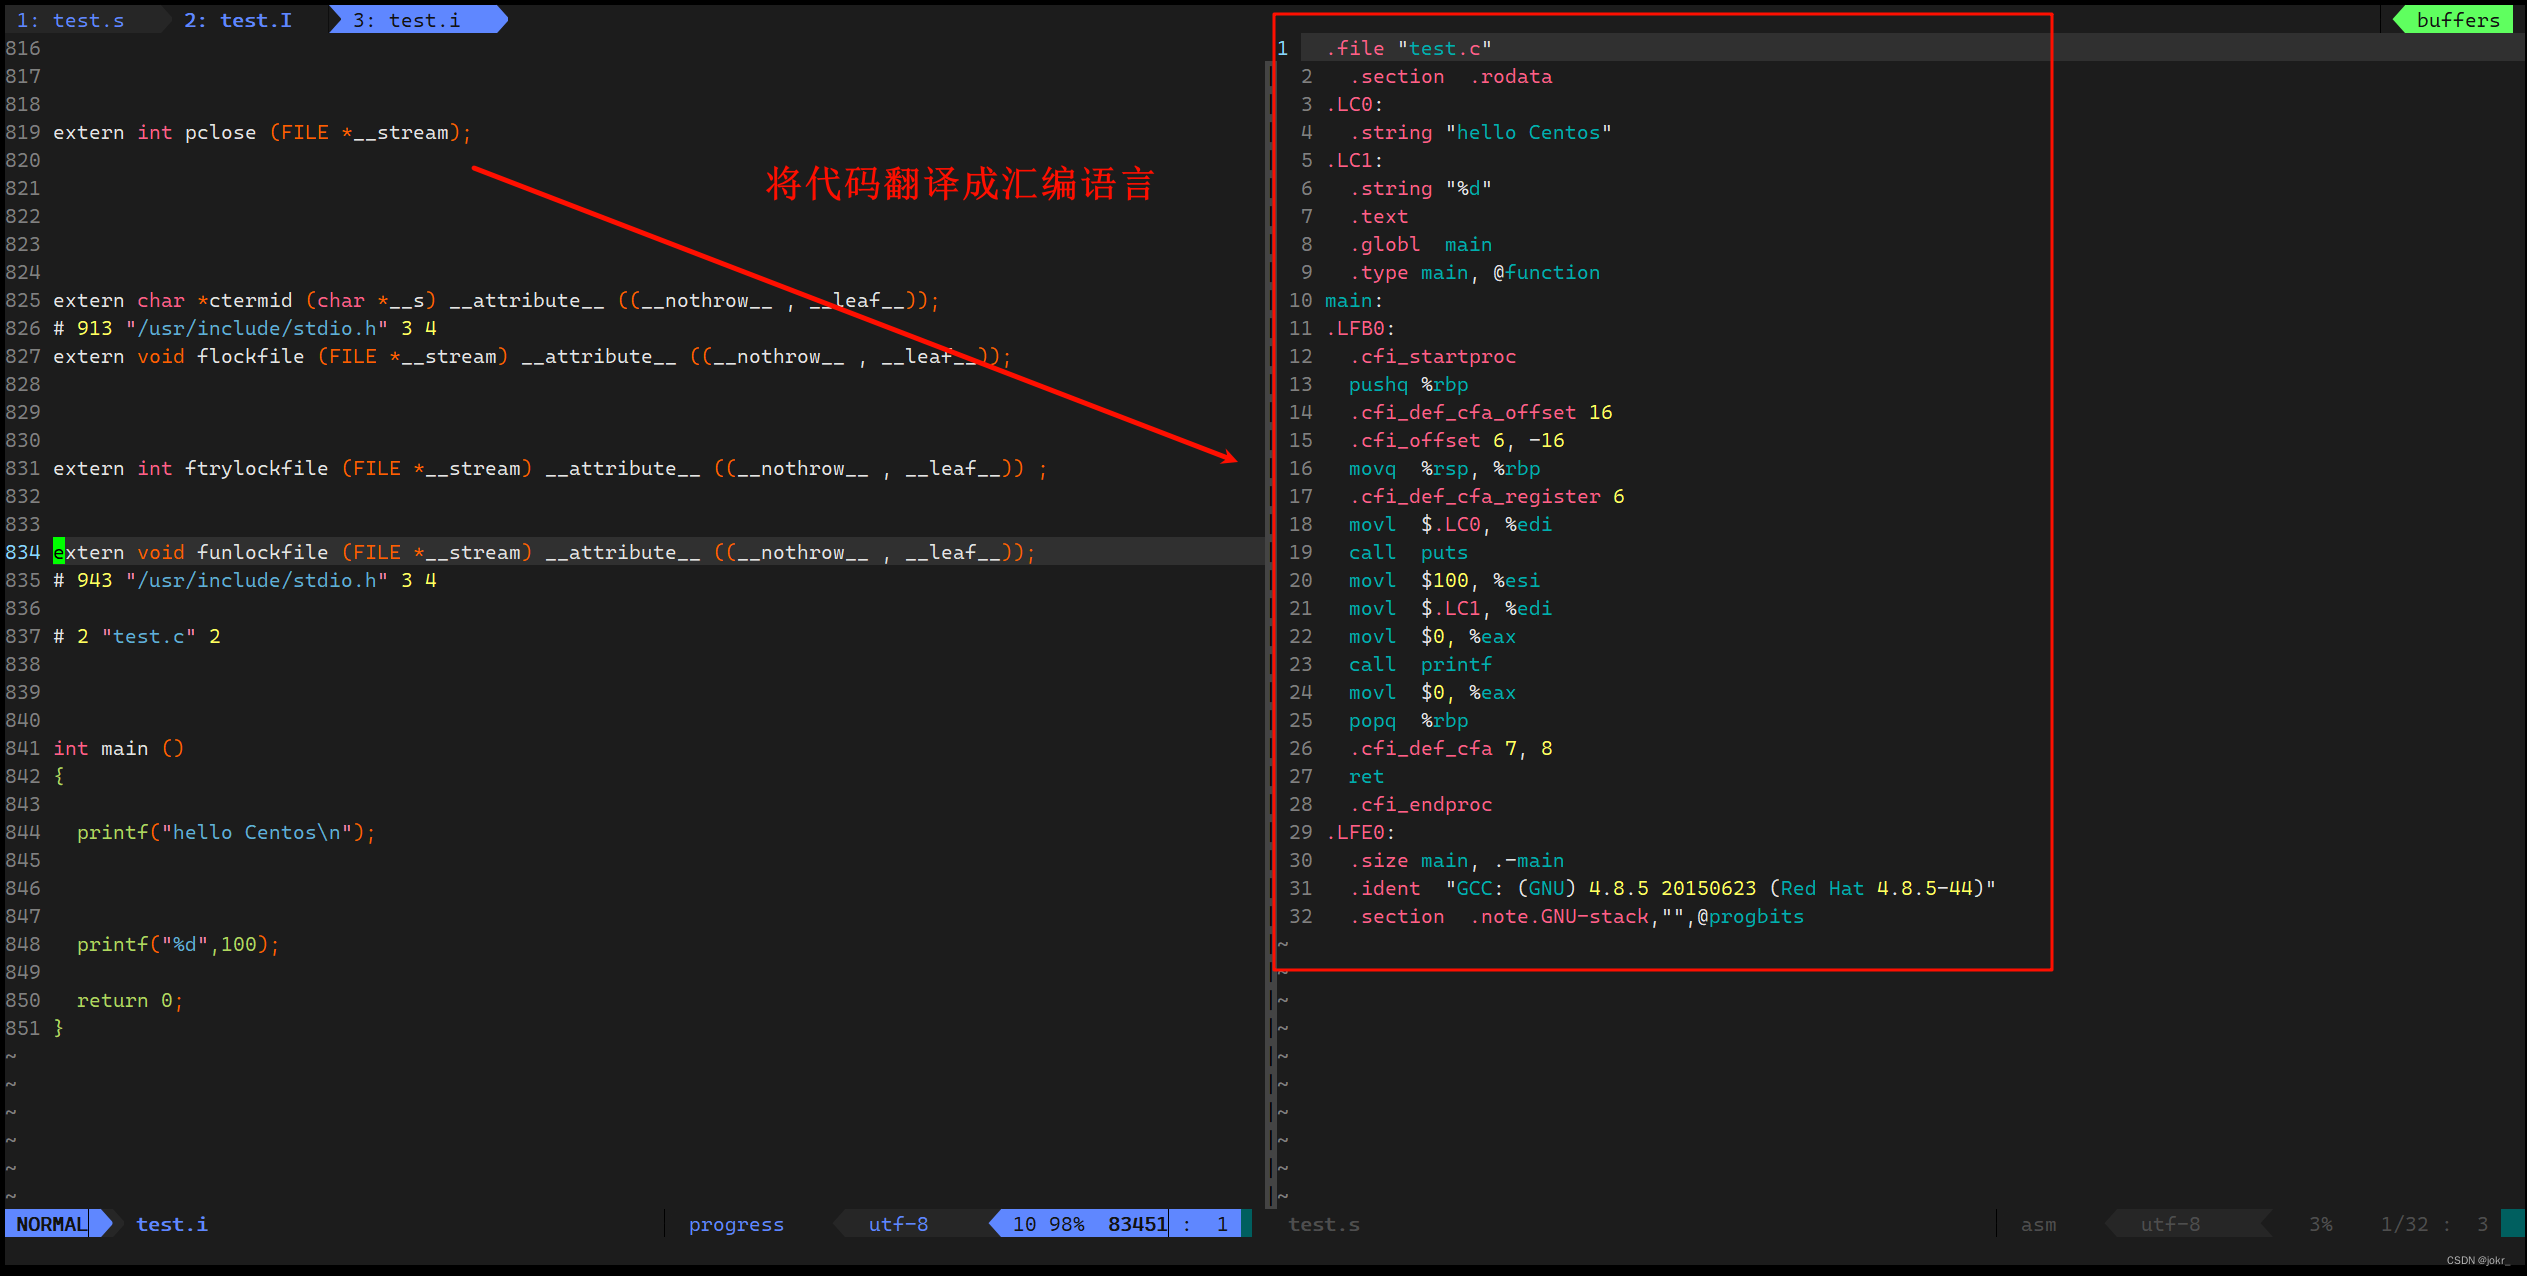Click '.string "%d"' line

[1421, 189]
